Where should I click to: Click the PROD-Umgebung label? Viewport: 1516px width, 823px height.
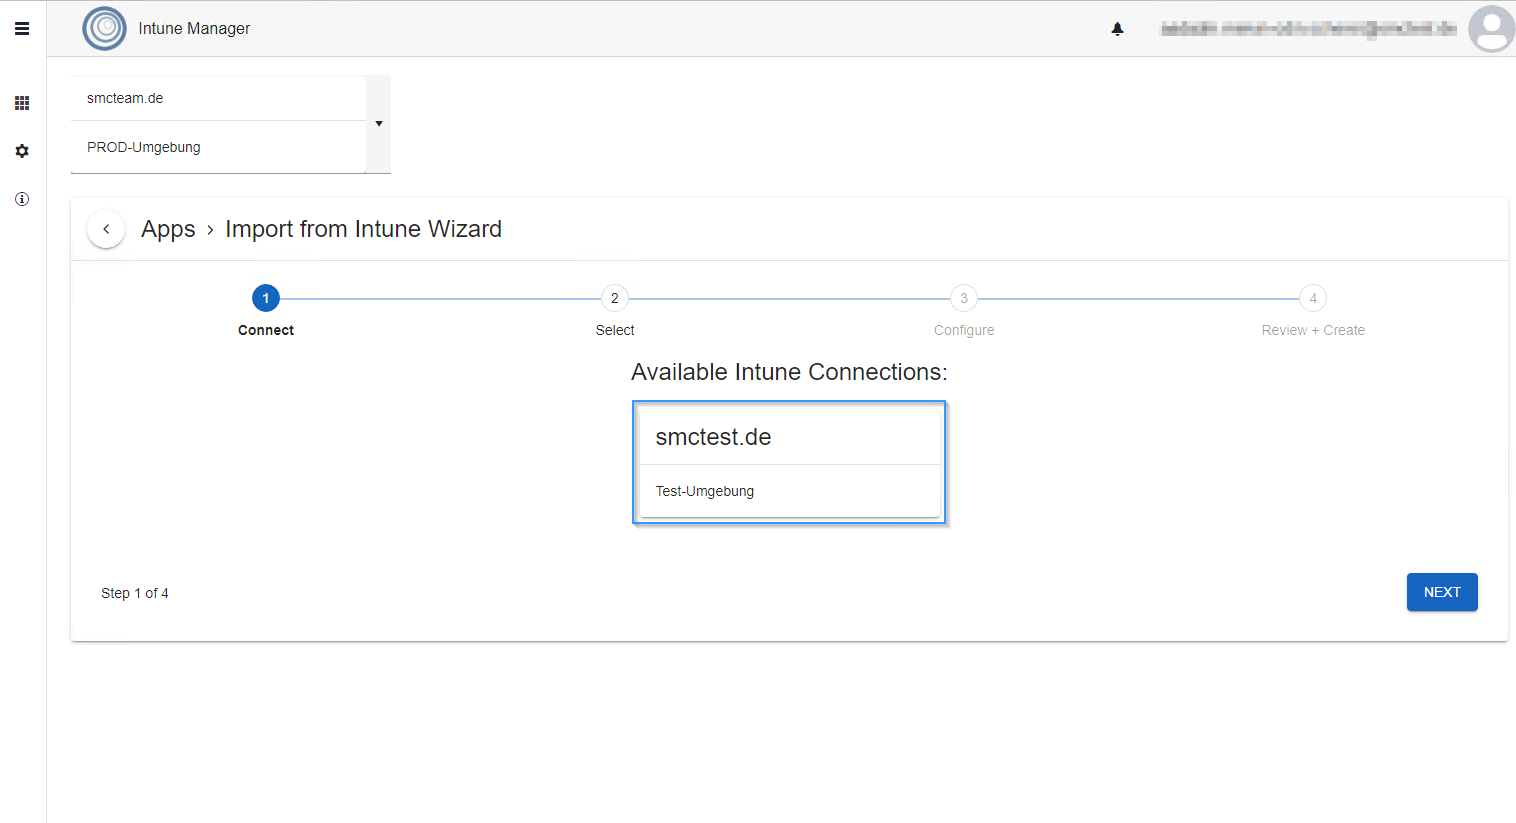[x=144, y=147]
